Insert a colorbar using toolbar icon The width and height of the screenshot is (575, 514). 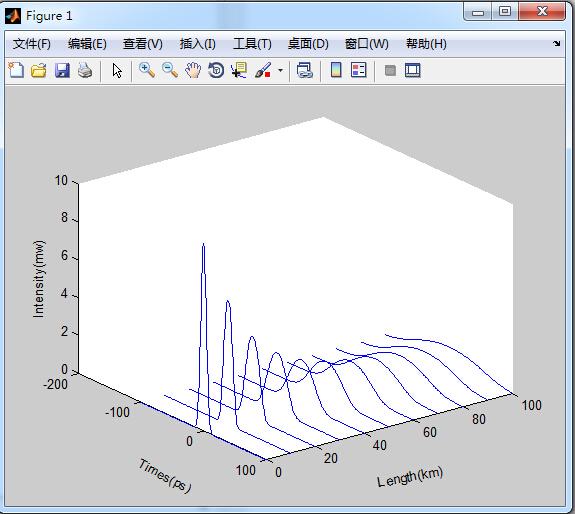(336, 70)
